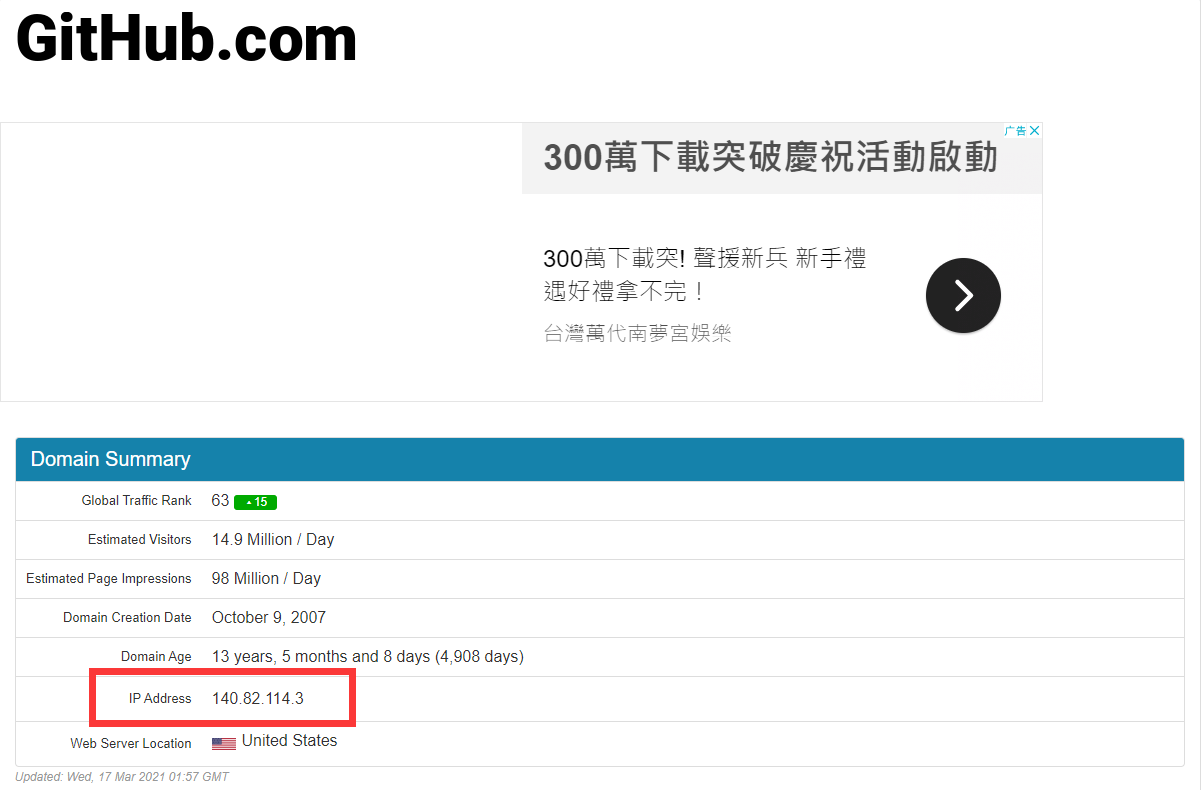Click the GitHub.com page heading
Image resolution: width=1201 pixels, height=790 pixels.
(x=186, y=40)
